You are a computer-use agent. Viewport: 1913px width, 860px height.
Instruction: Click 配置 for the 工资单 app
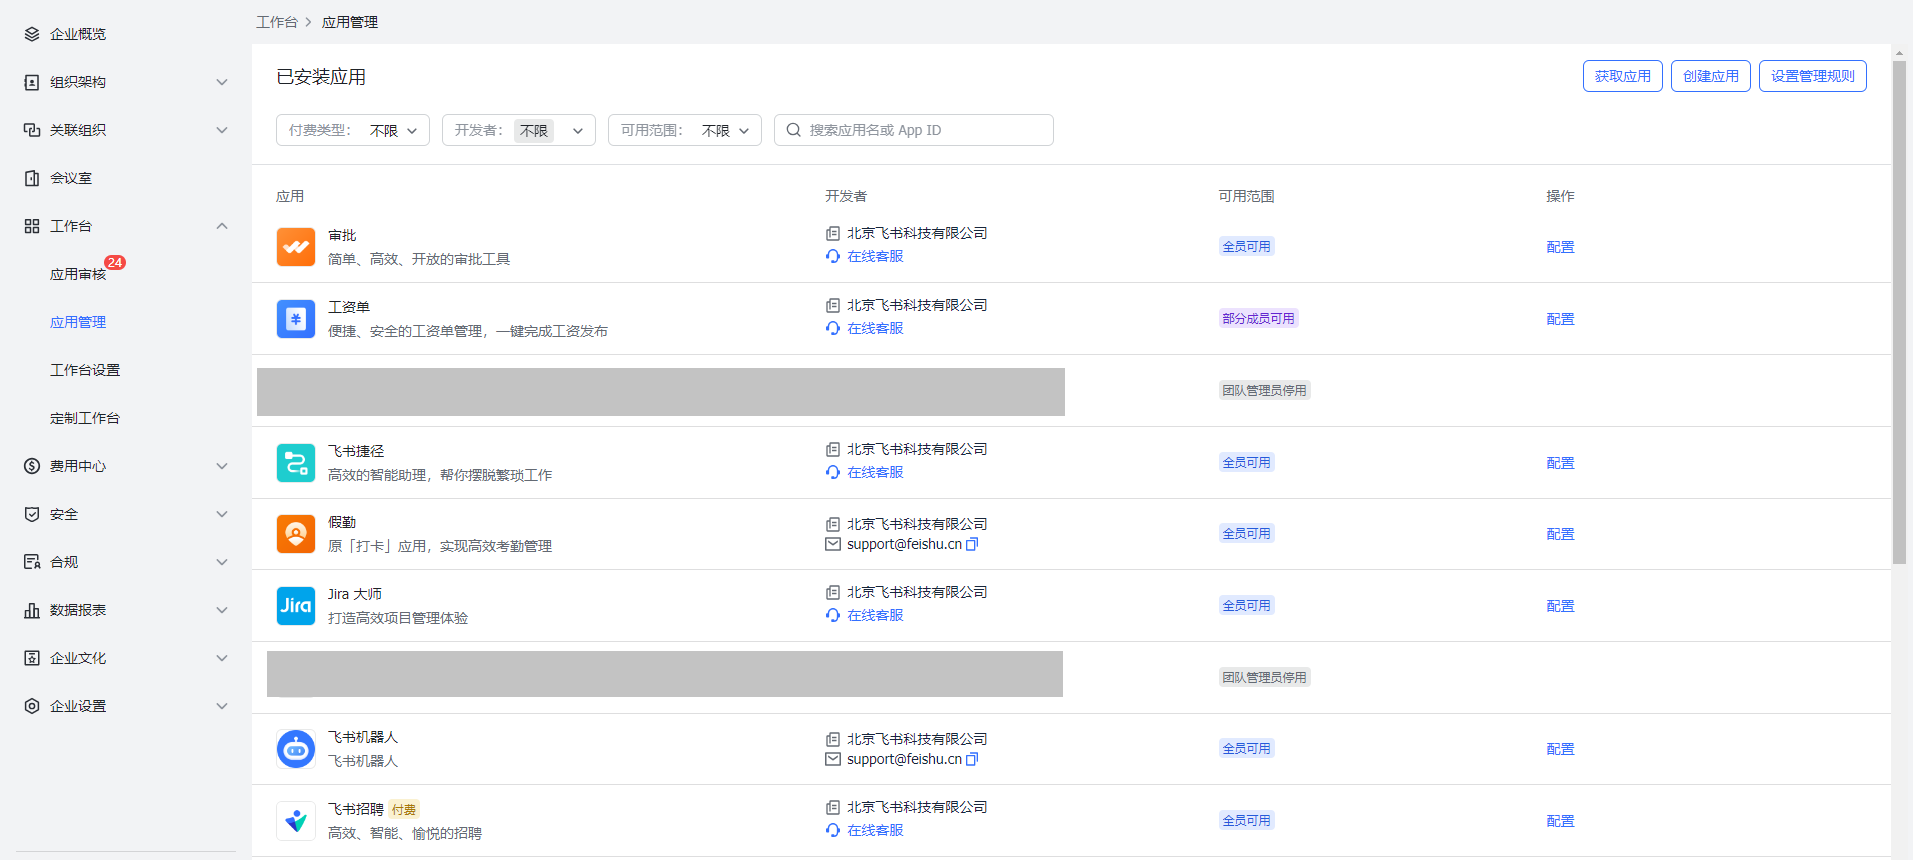[1560, 319]
